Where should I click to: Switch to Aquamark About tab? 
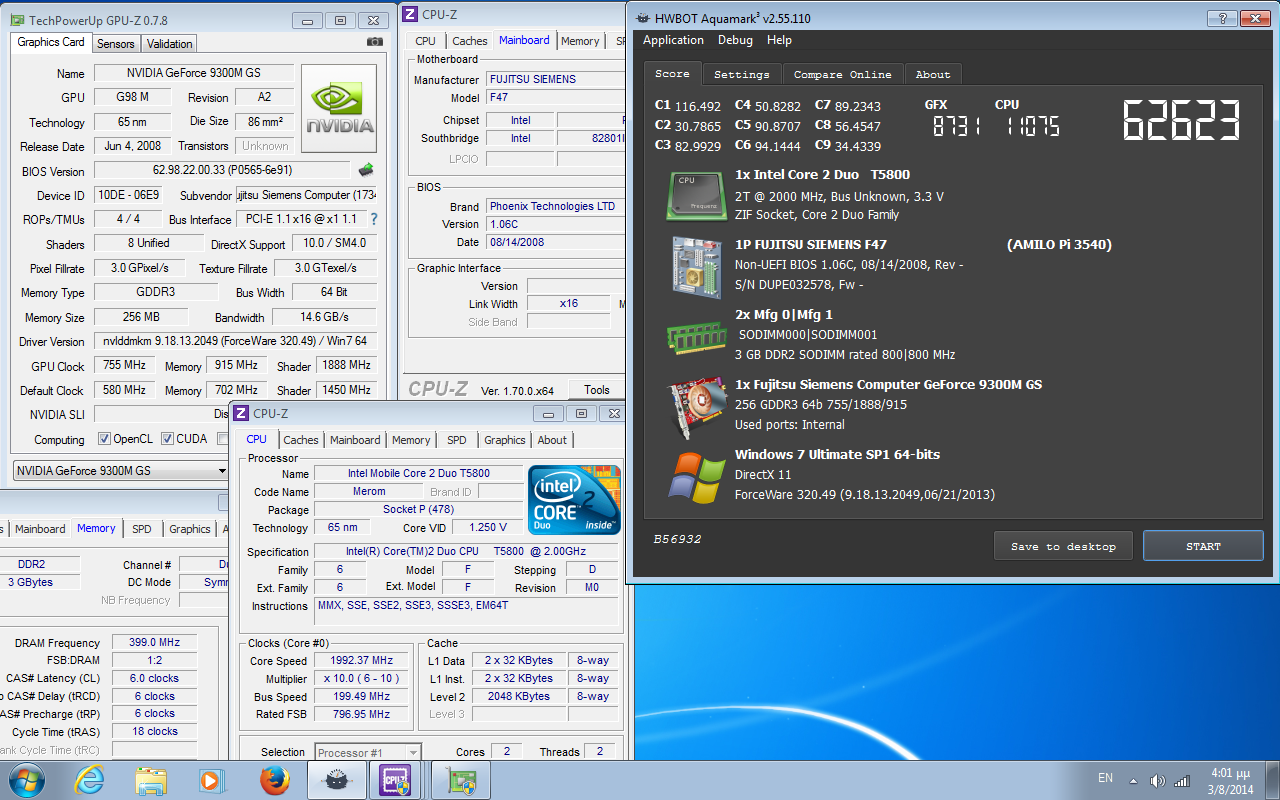[x=933, y=74]
